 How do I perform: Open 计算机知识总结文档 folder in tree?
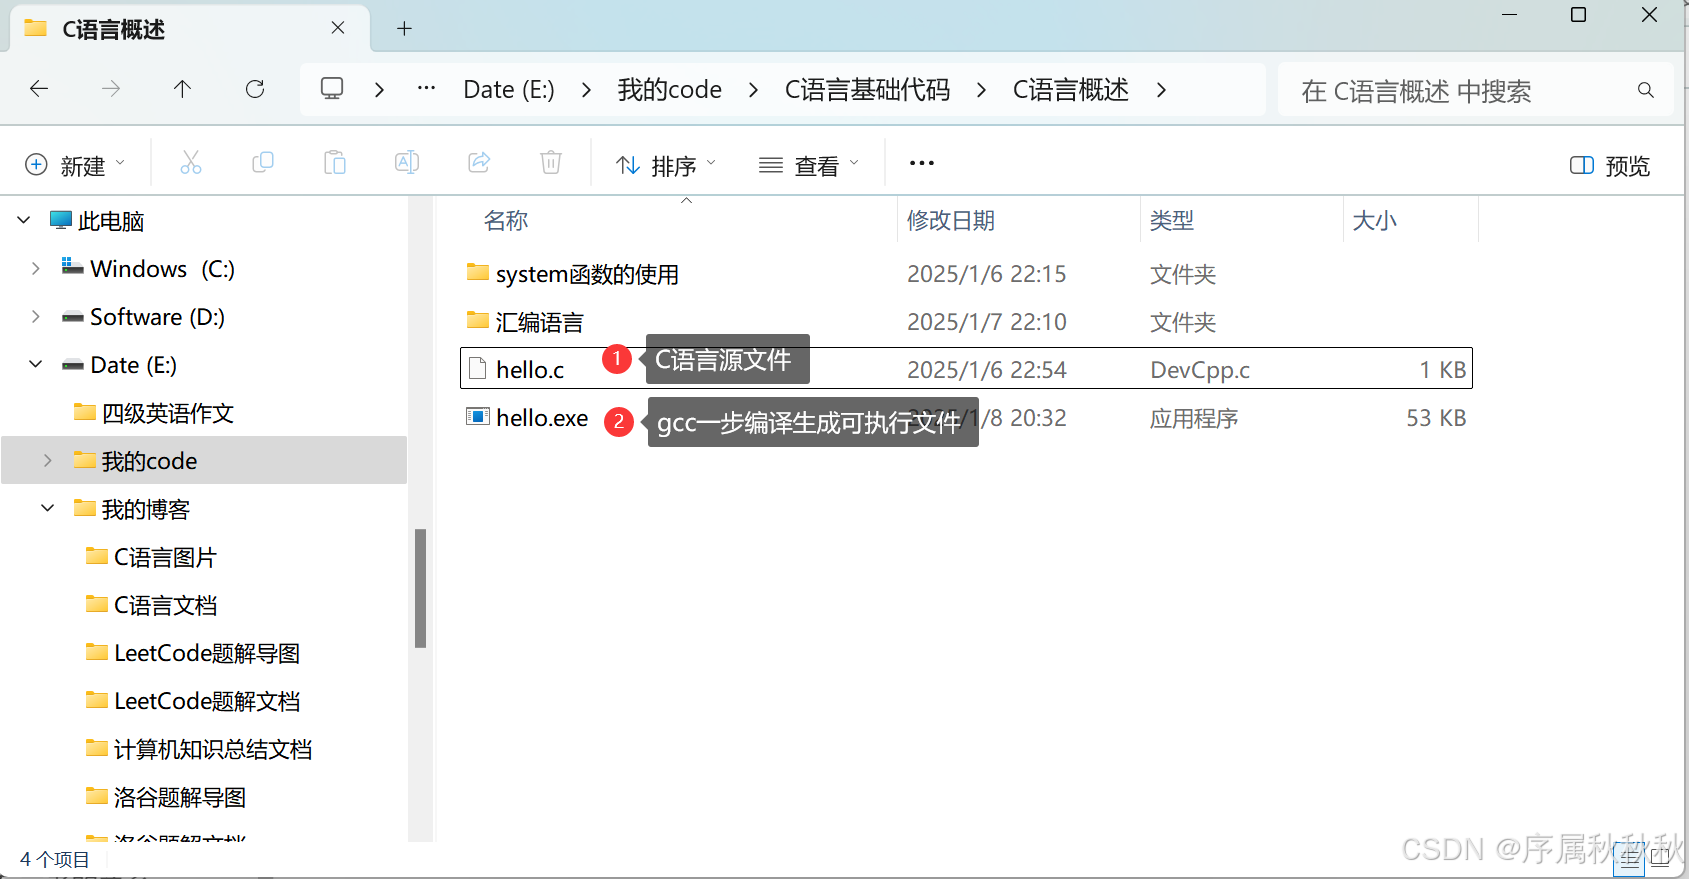click(x=213, y=749)
